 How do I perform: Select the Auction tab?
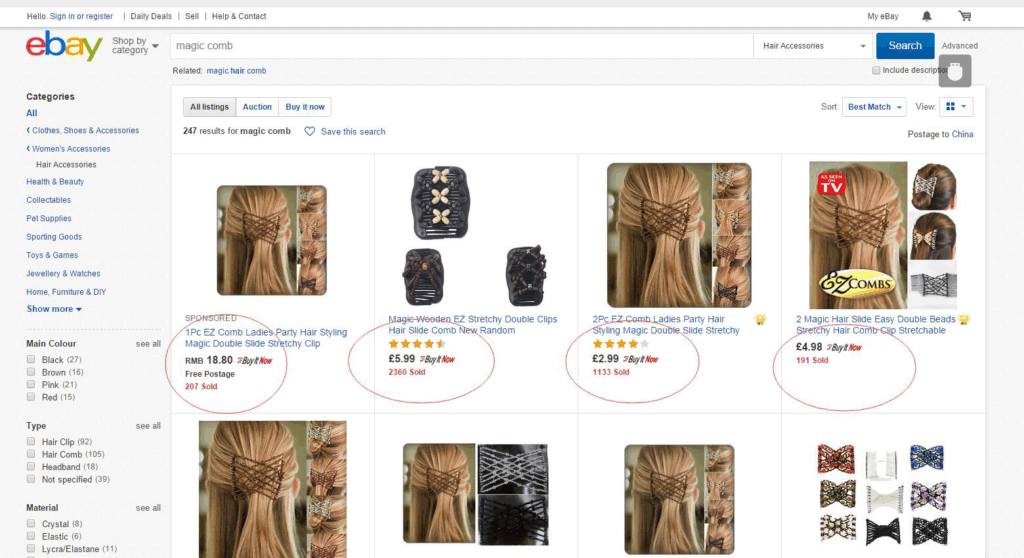coord(257,107)
